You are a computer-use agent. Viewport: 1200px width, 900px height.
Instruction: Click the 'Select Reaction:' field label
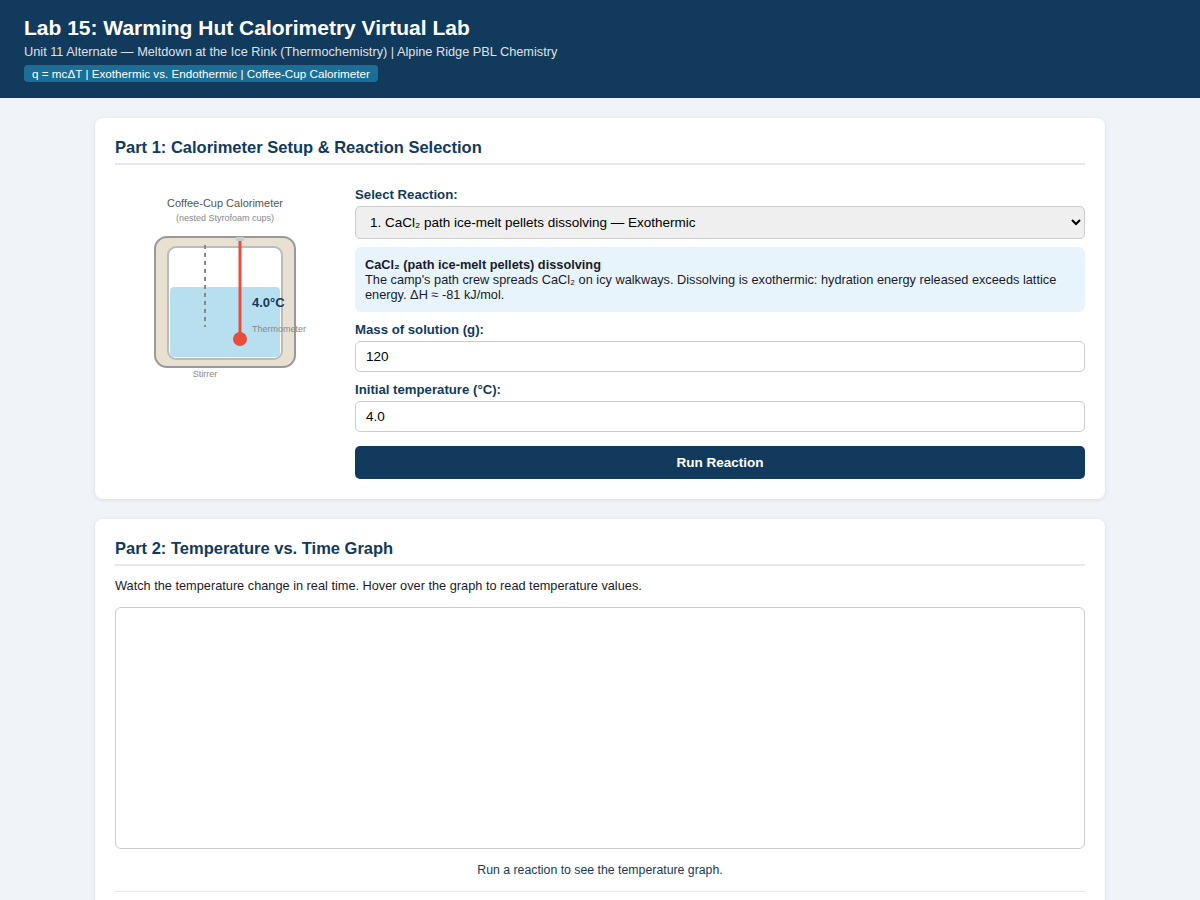coord(406,195)
